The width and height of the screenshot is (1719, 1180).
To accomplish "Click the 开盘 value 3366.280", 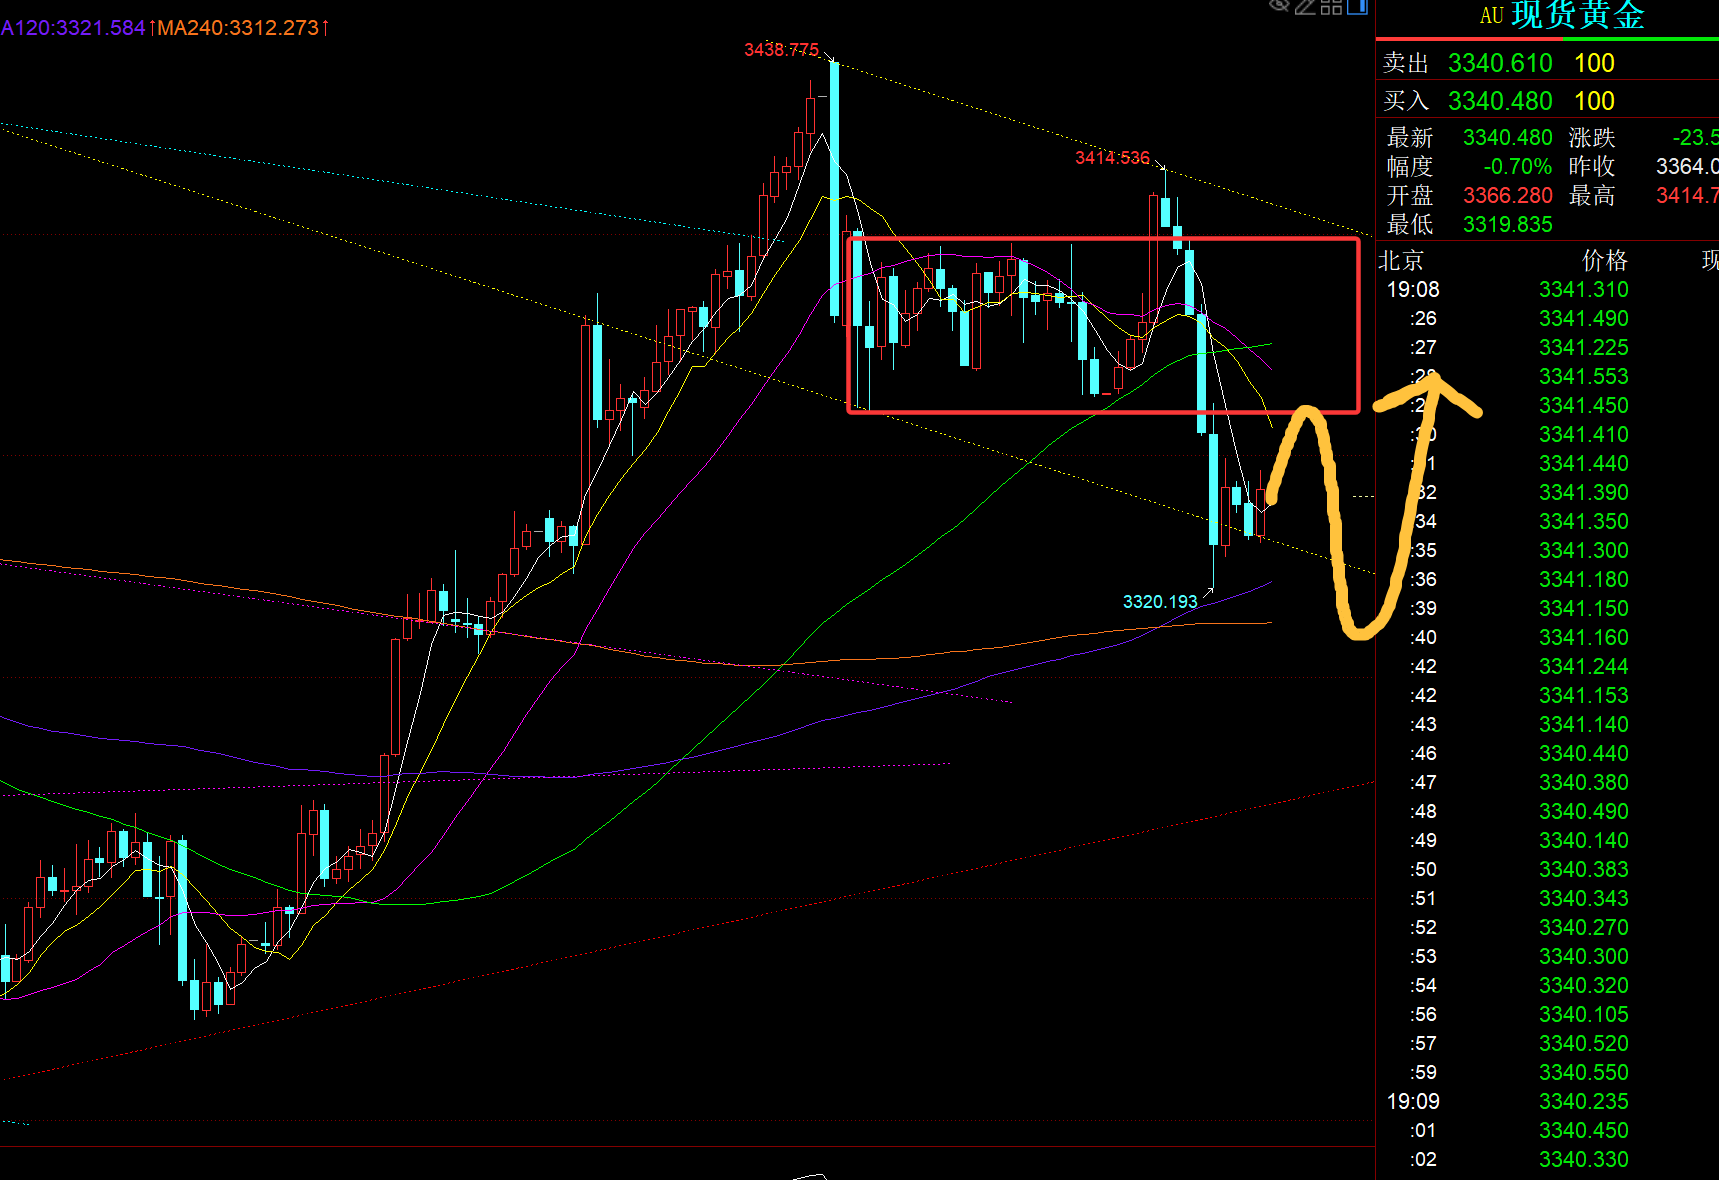I will [x=1507, y=196].
